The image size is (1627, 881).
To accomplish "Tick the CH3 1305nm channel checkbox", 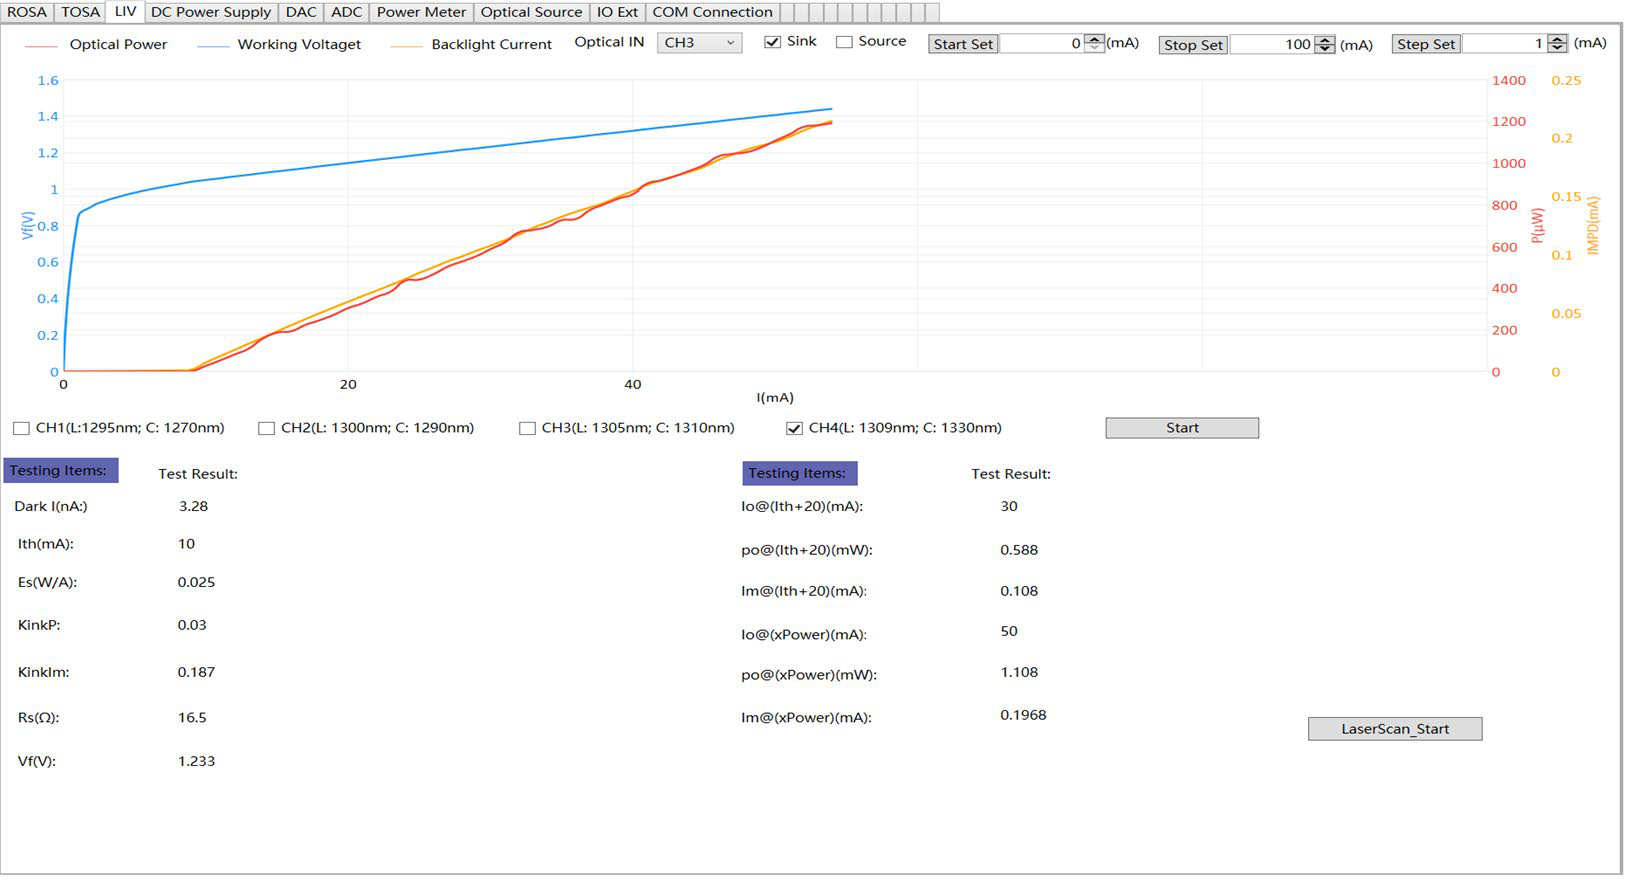I will tap(527, 428).
